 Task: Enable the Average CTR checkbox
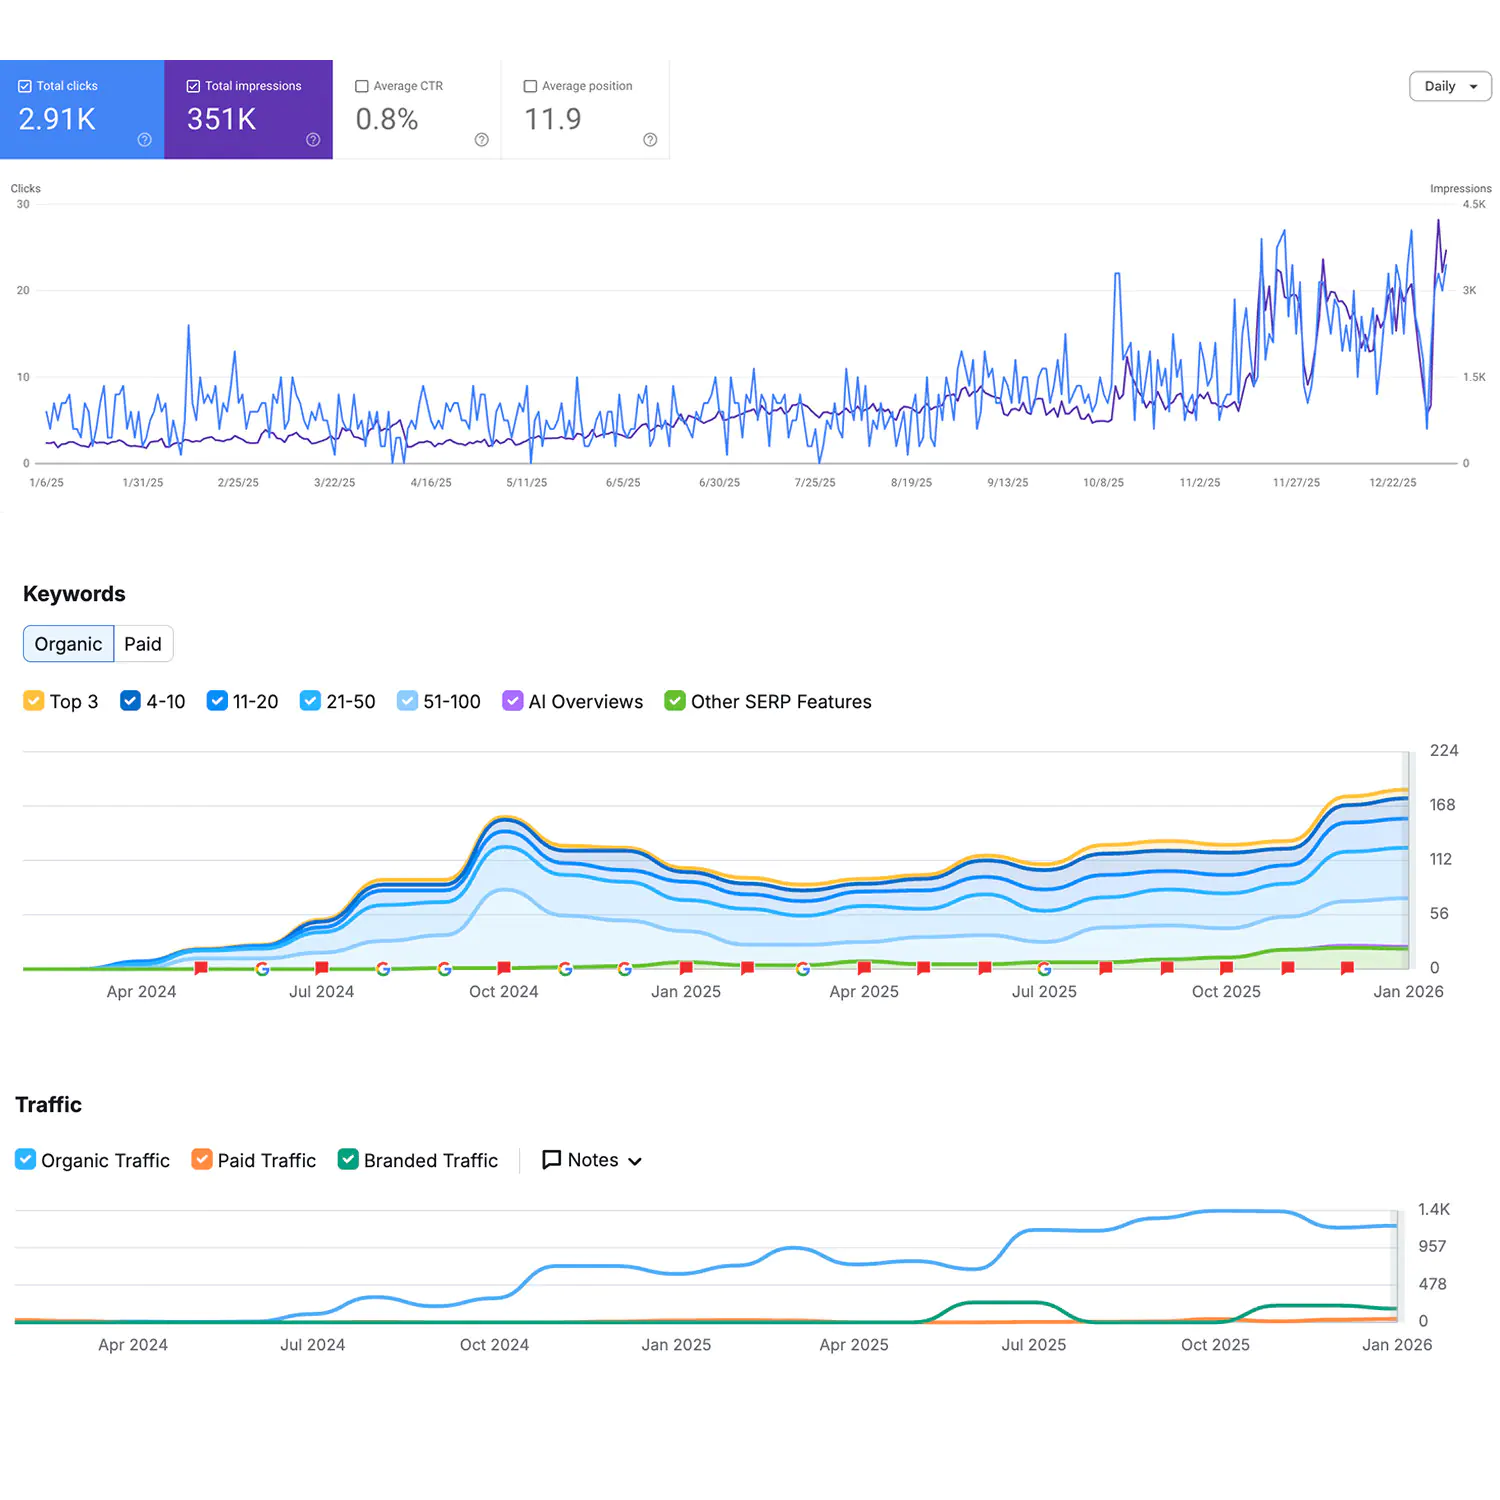(x=362, y=86)
